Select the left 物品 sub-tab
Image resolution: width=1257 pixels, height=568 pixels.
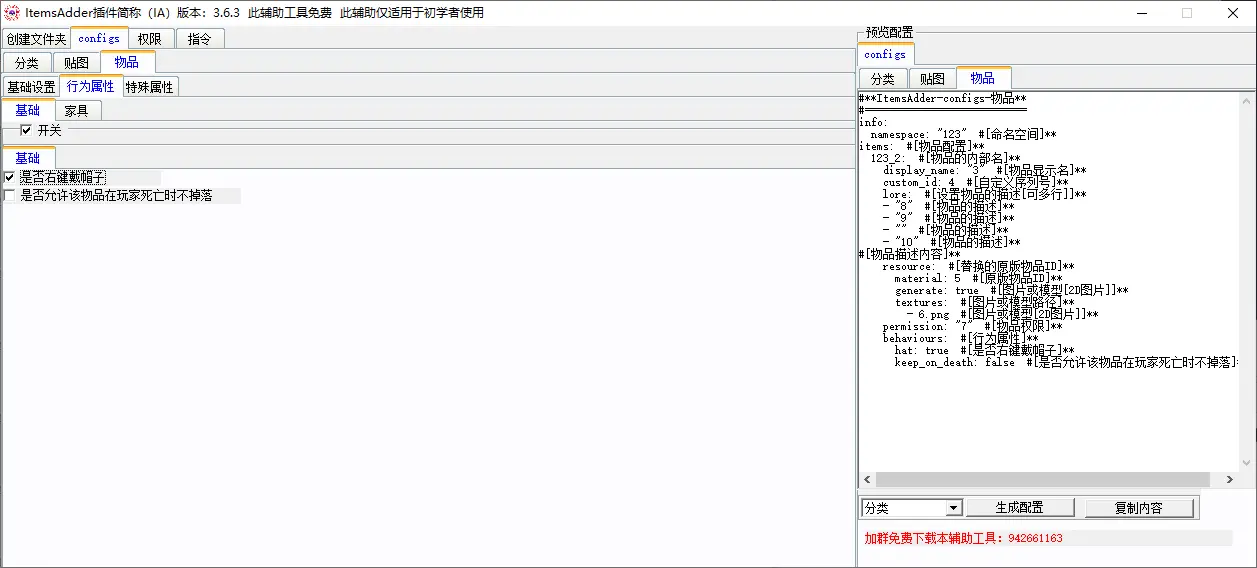click(127, 62)
